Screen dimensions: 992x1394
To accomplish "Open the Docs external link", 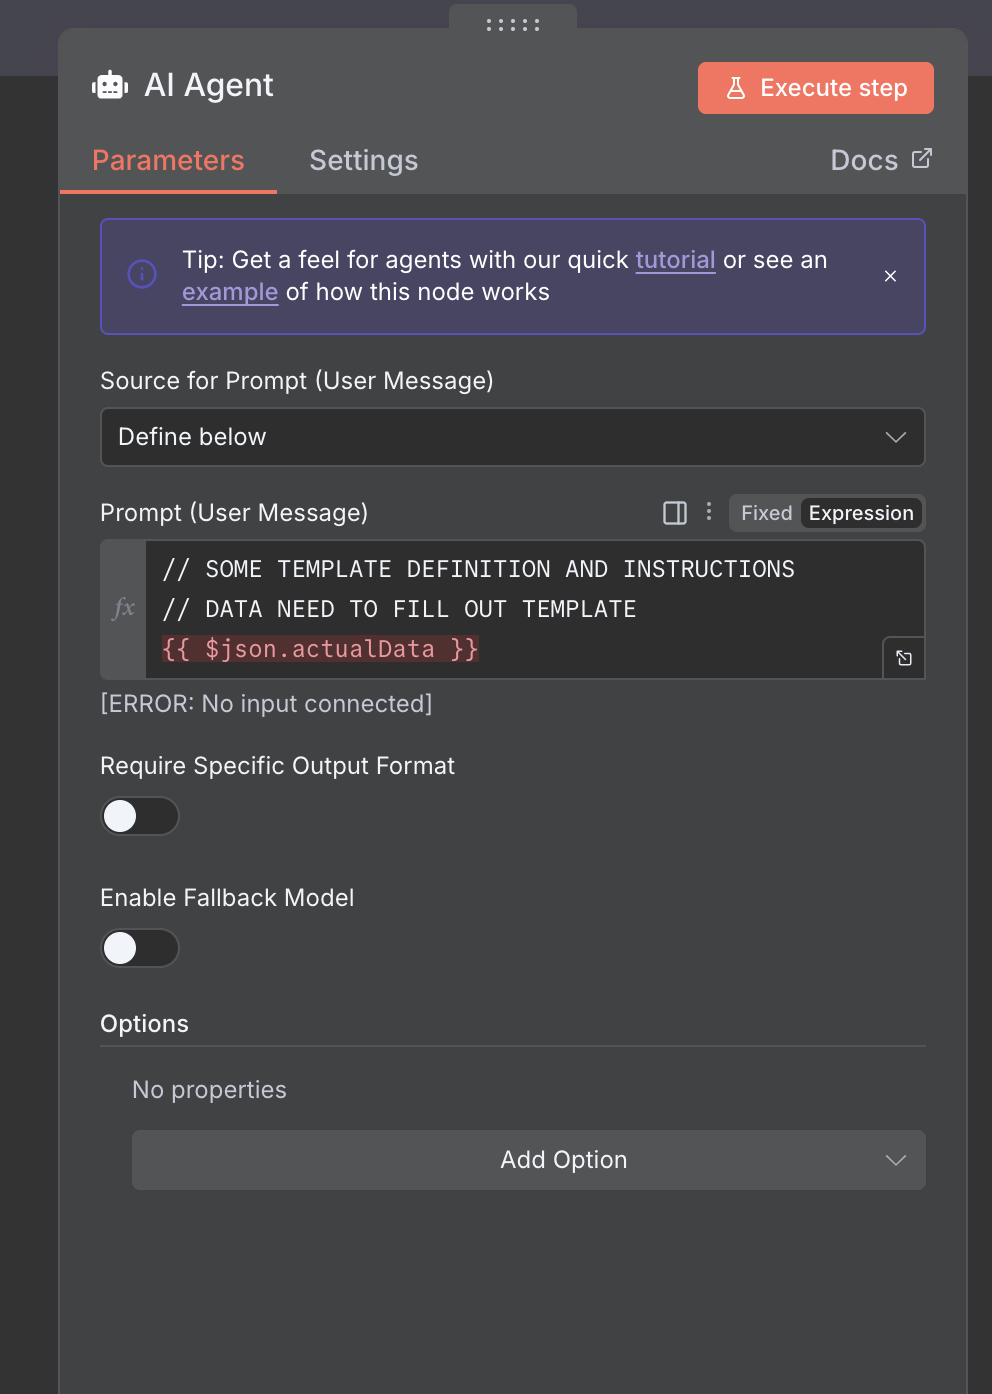I will click(x=880, y=160).
